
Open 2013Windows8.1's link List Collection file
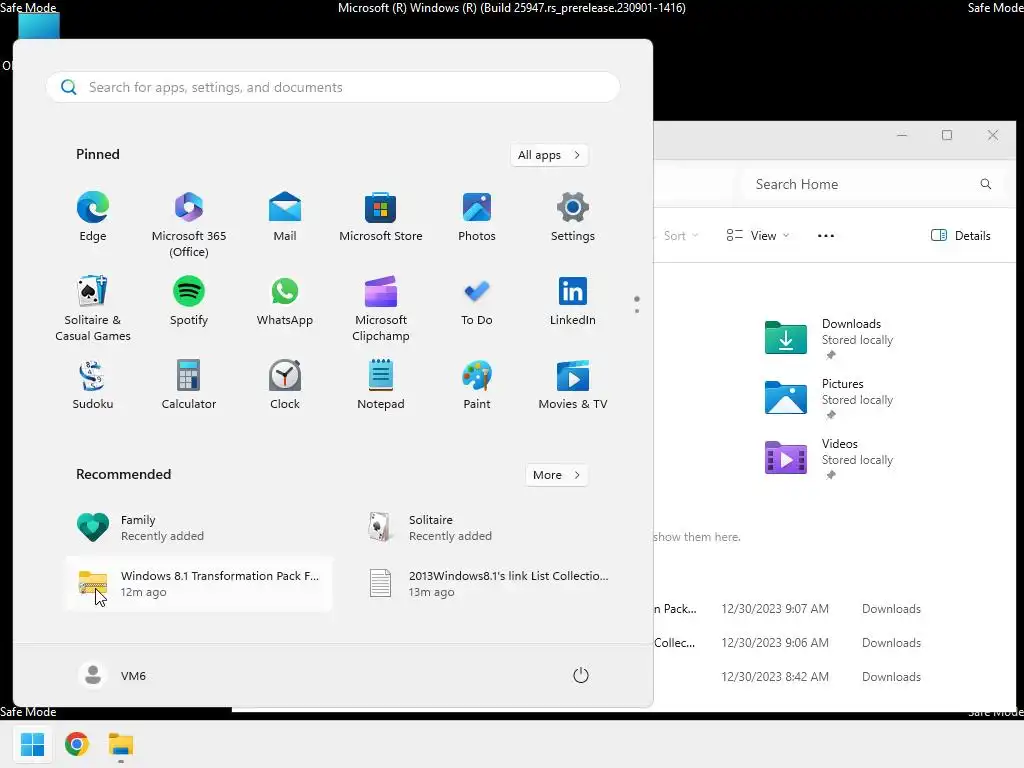[487, 584]
